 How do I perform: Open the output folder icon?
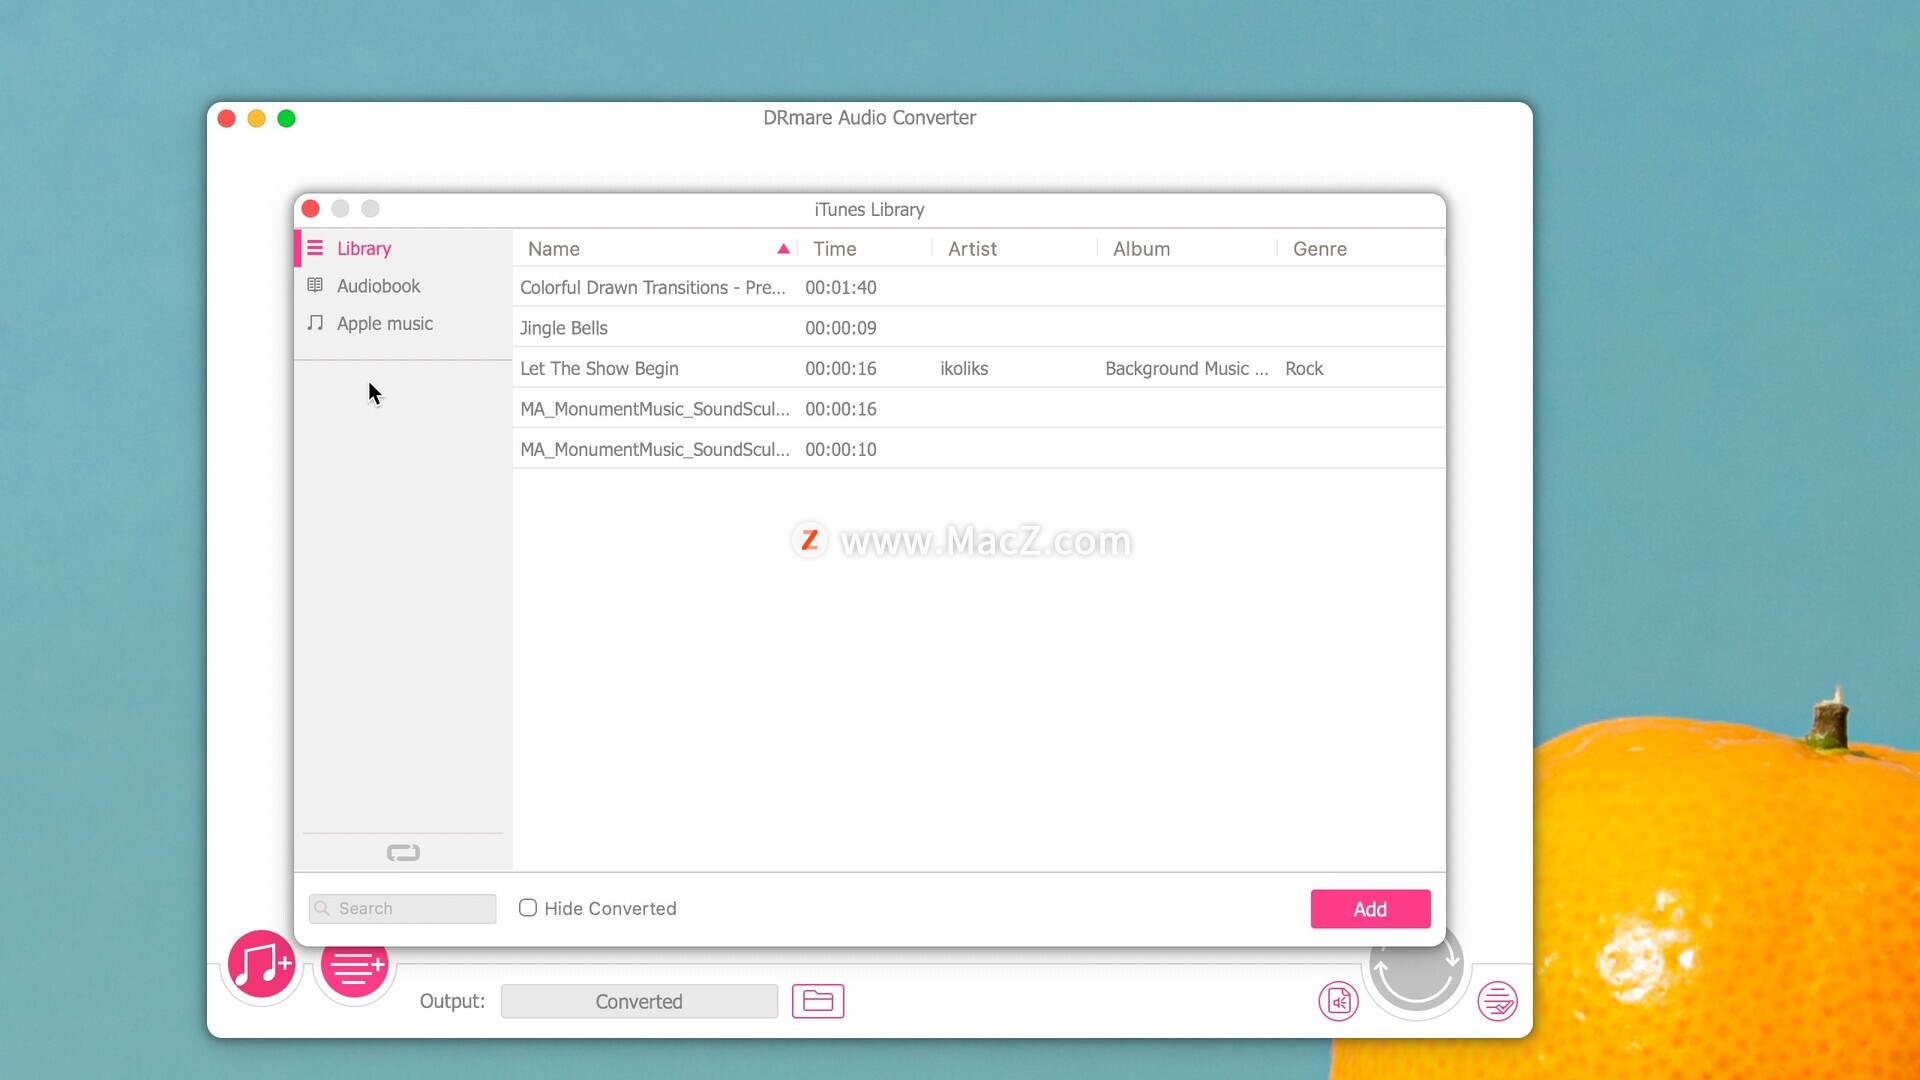pyautogui.click(x=818, y=1001)
